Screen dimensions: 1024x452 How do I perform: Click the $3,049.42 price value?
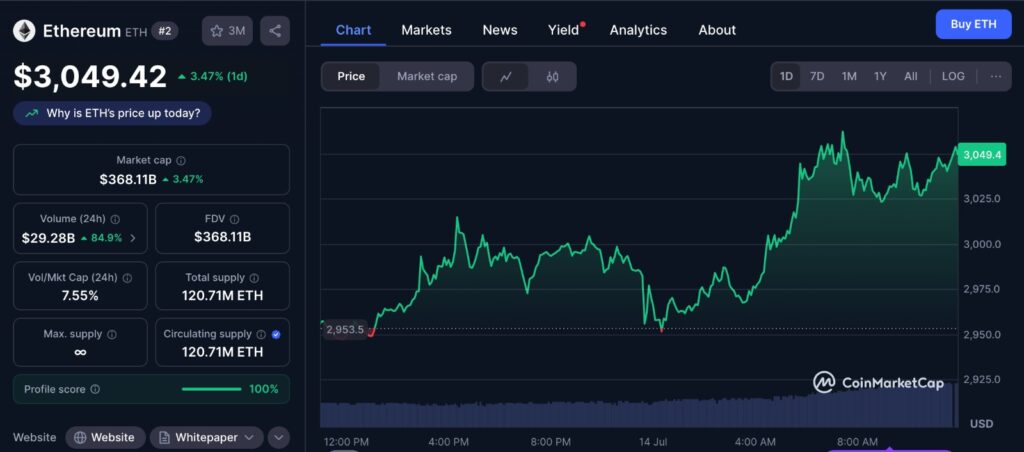90,77
